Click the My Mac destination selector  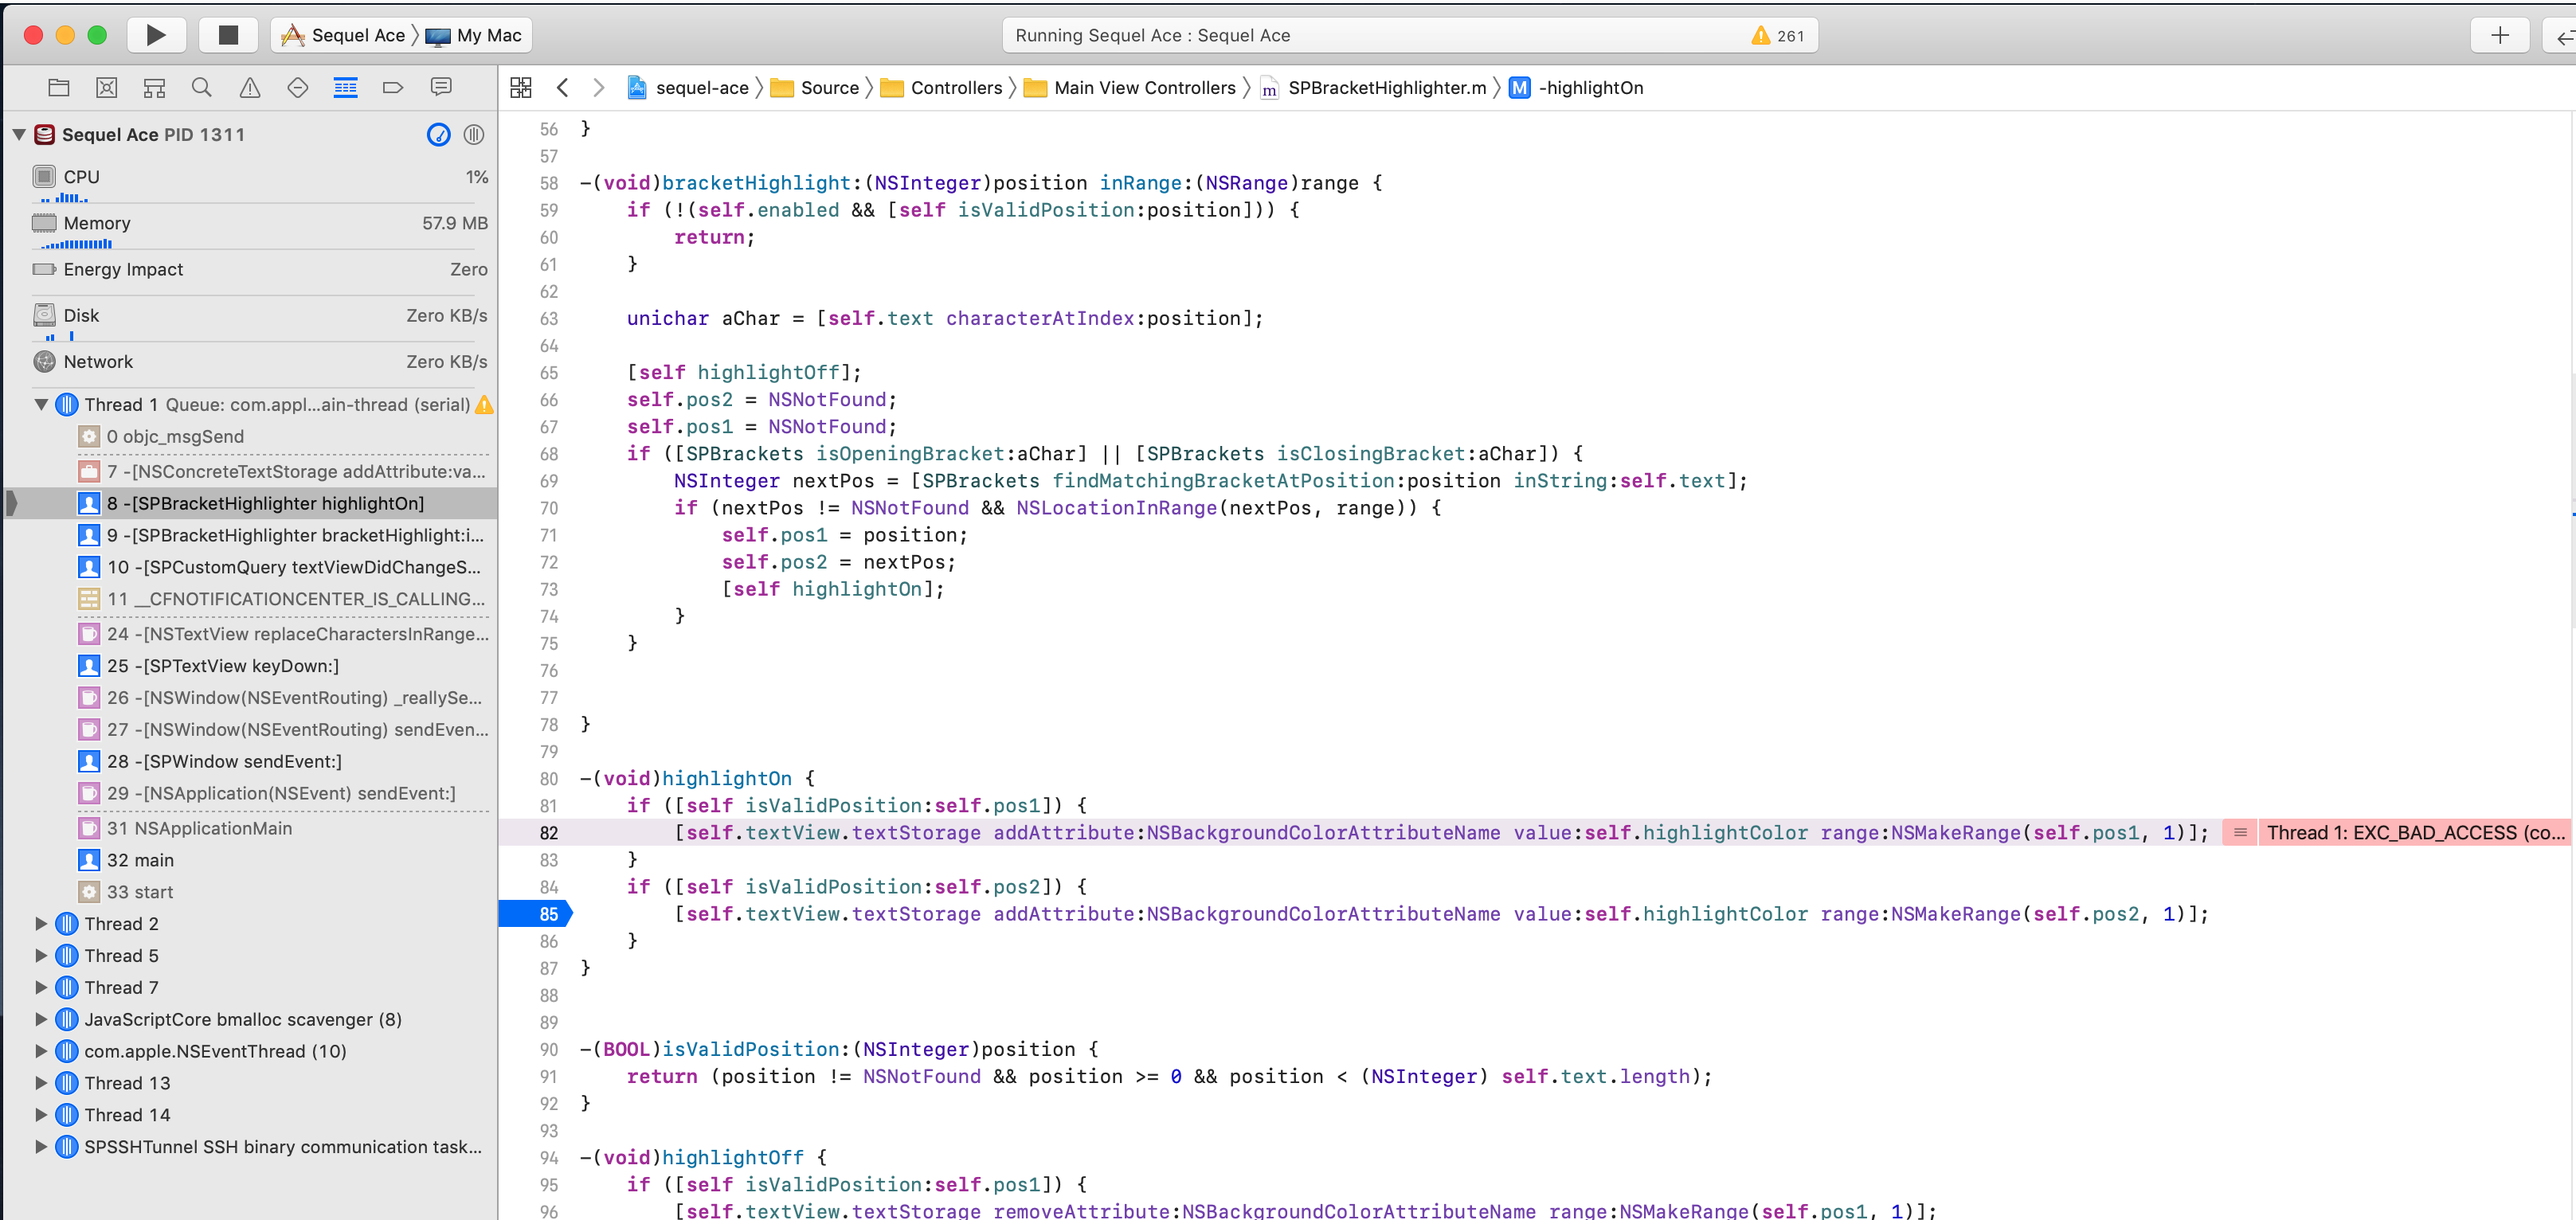[473, 35]
